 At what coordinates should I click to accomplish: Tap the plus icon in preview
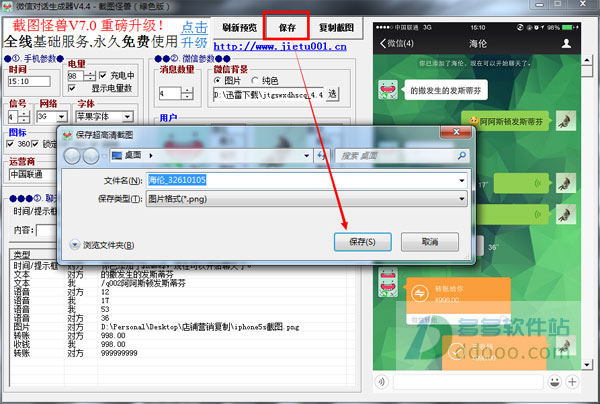click(x=572, y=381)
